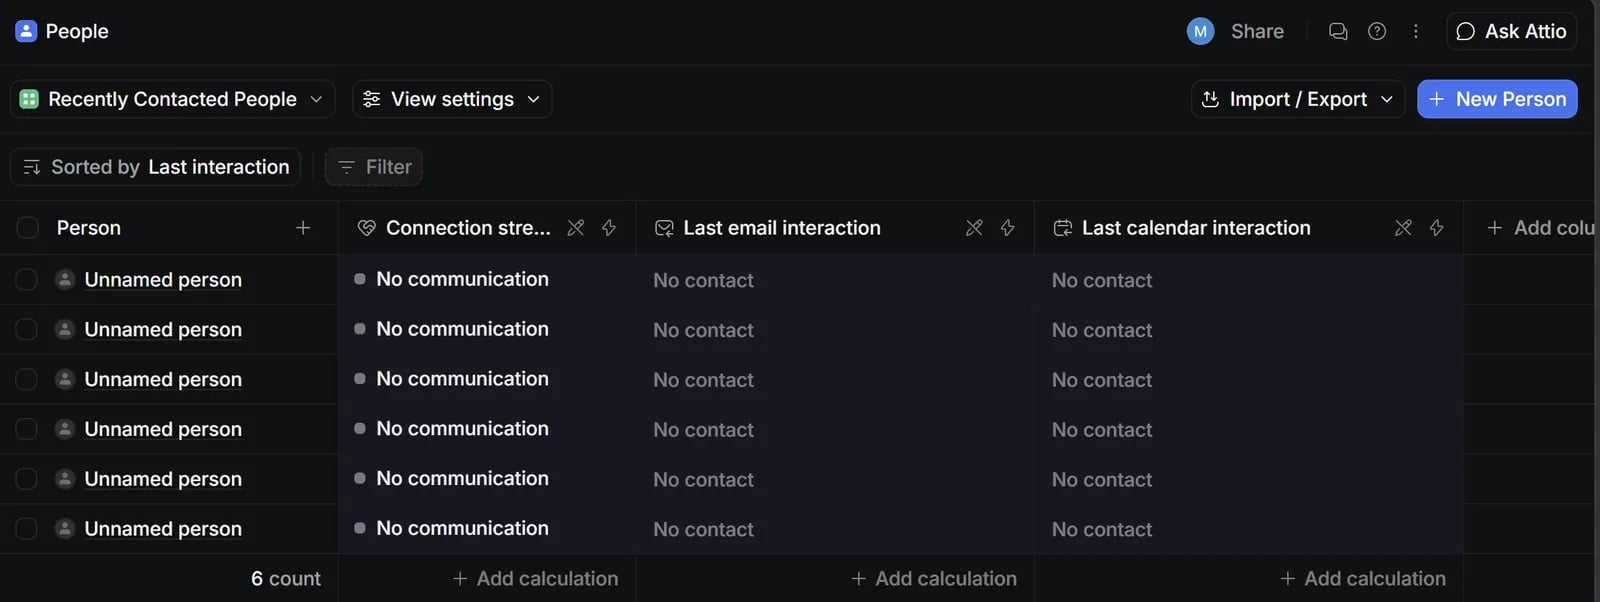Open the comments icon in header
This screenshot has width=1600, height=602.
(x=1338, y=31)
